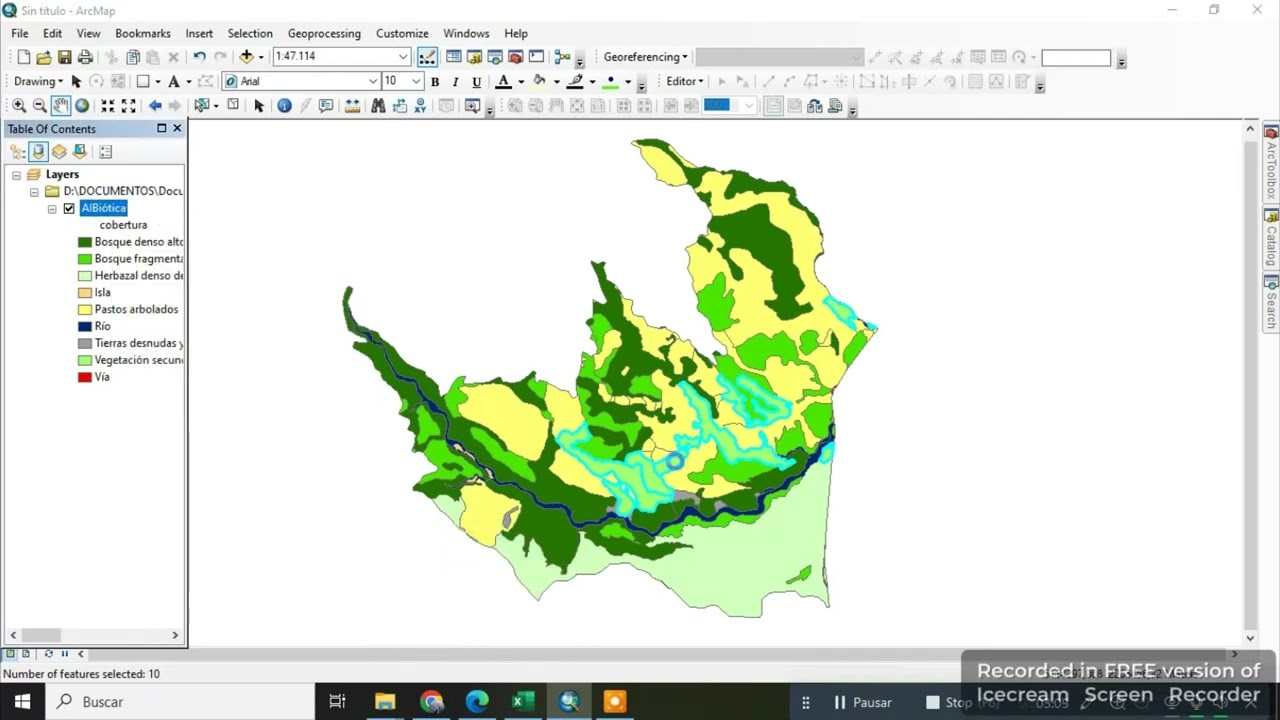The width and height of the screenshot is (1280, 720).
Task: Zoom to Full Extent globe
Action: [82, 106]
